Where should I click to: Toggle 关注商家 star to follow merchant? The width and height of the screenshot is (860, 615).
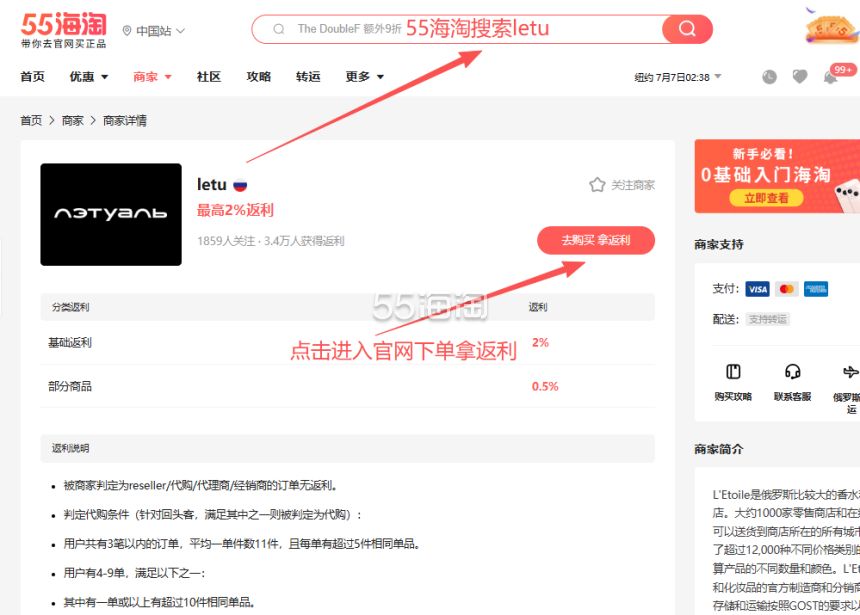[x=597, y=185]
